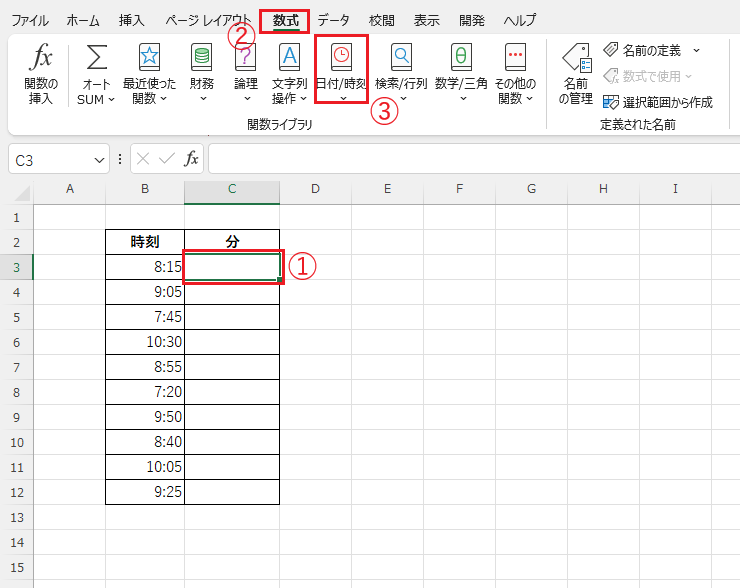Select the 時刻 header cell

(145, 242)
